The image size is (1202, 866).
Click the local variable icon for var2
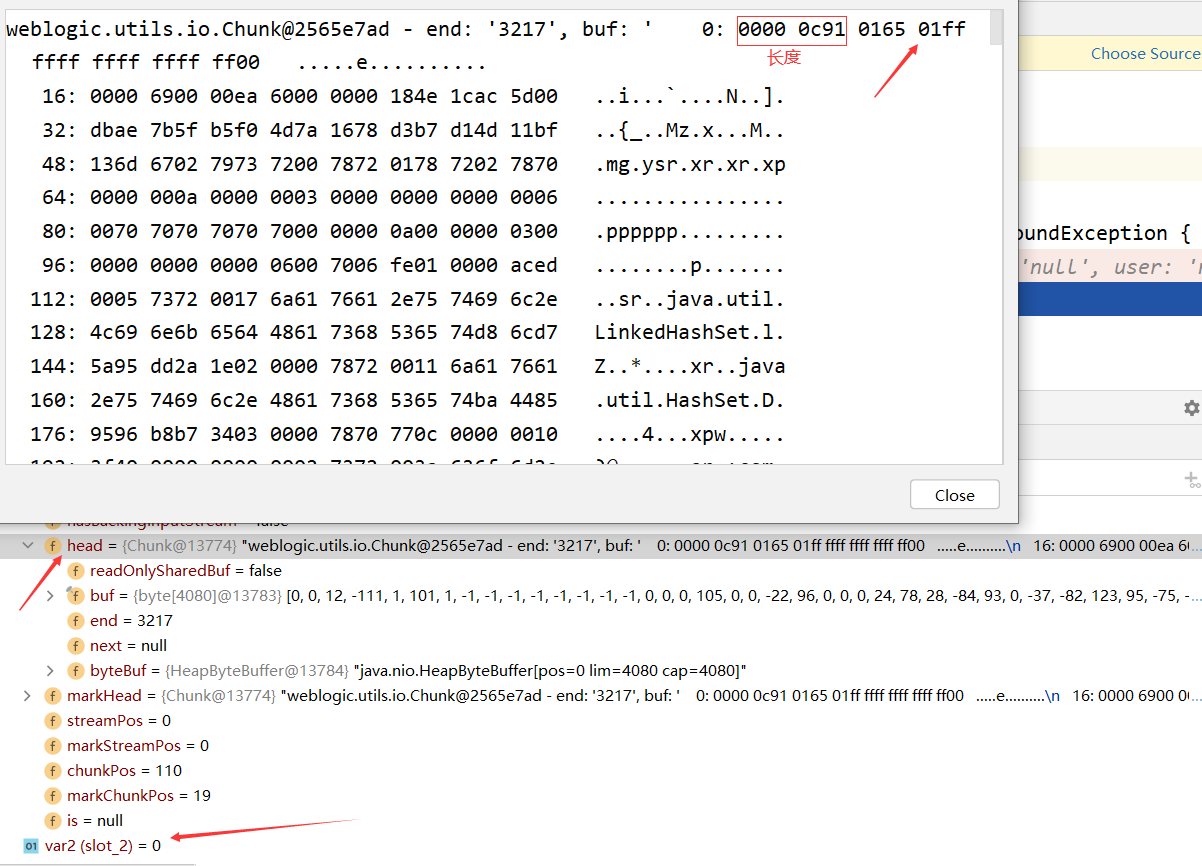tap(29, 846)
